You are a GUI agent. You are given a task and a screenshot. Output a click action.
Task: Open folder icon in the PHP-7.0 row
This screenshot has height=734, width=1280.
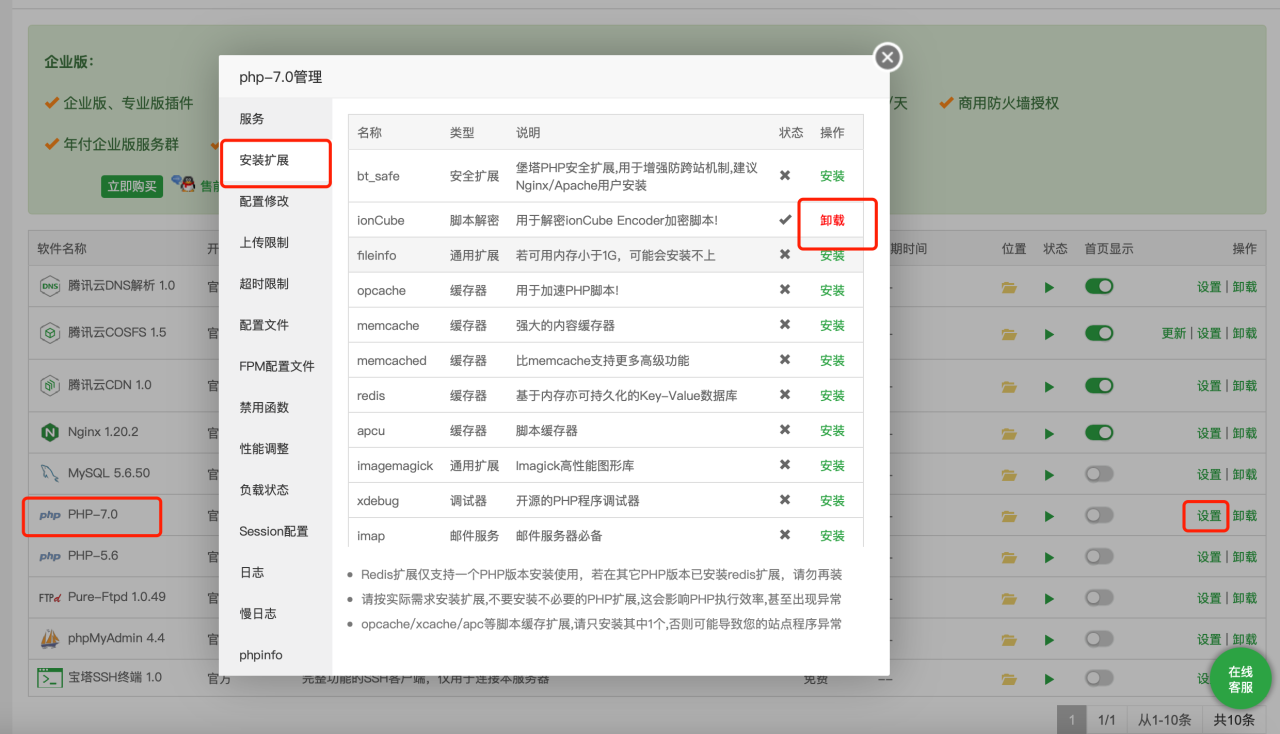pyautogui.click(x=1009, y=516)
